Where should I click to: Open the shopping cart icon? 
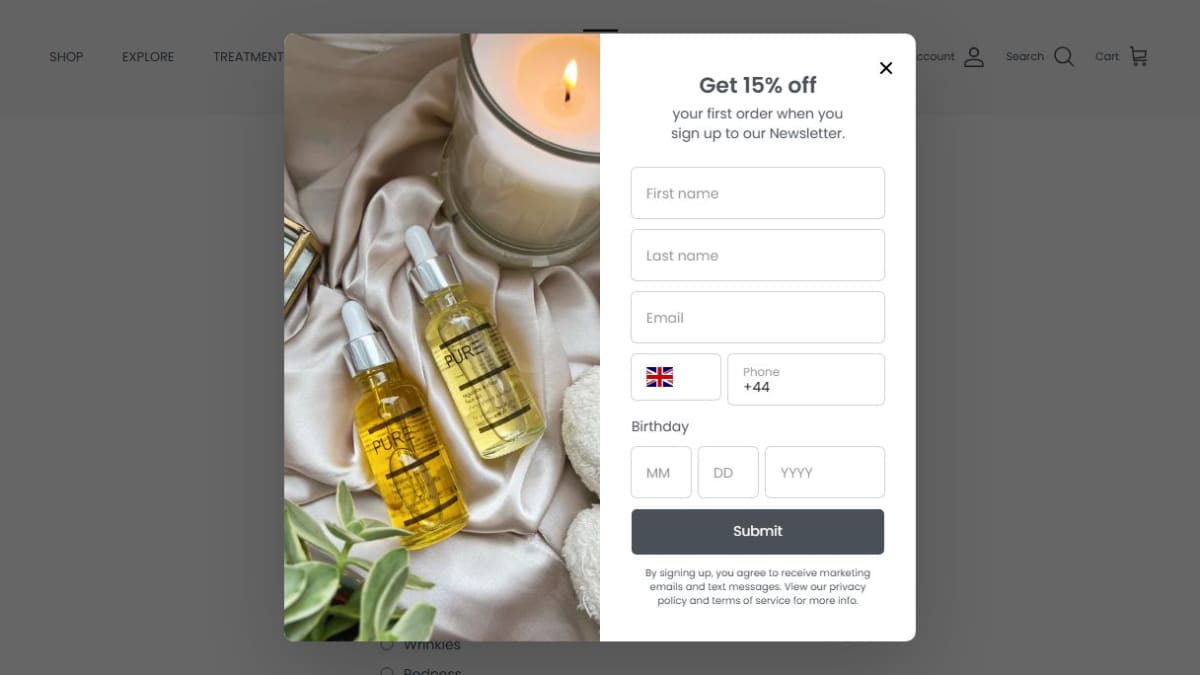(1138, 56)
